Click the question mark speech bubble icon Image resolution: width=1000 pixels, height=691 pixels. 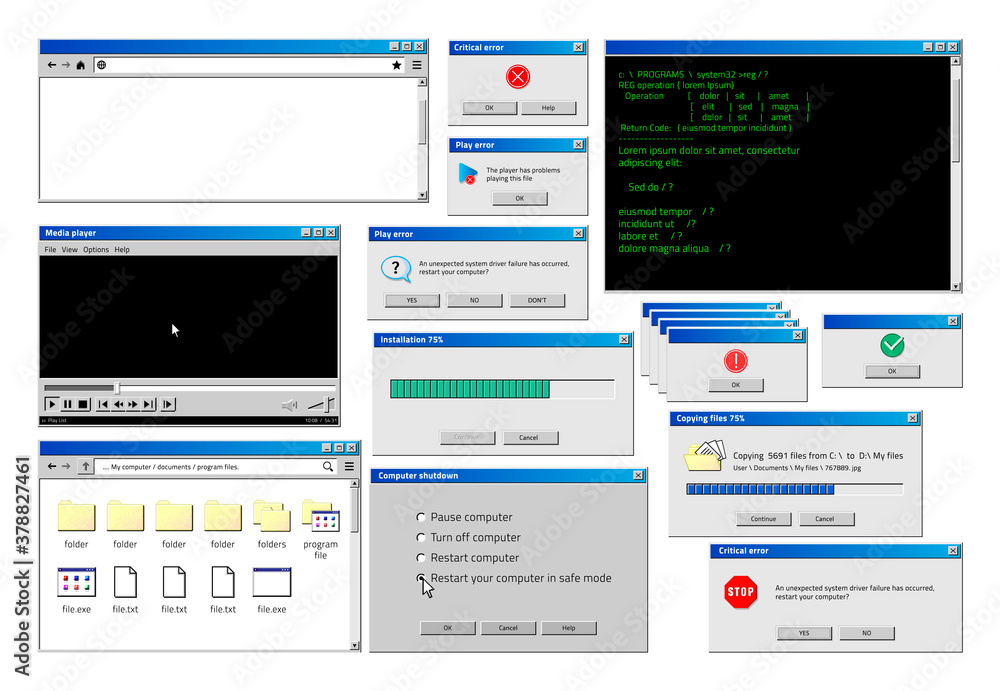click(x=396, y=269)
